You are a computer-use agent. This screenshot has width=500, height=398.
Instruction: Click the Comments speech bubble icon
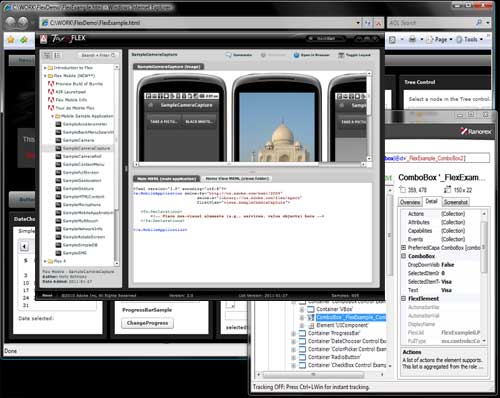tap(228, 55)
